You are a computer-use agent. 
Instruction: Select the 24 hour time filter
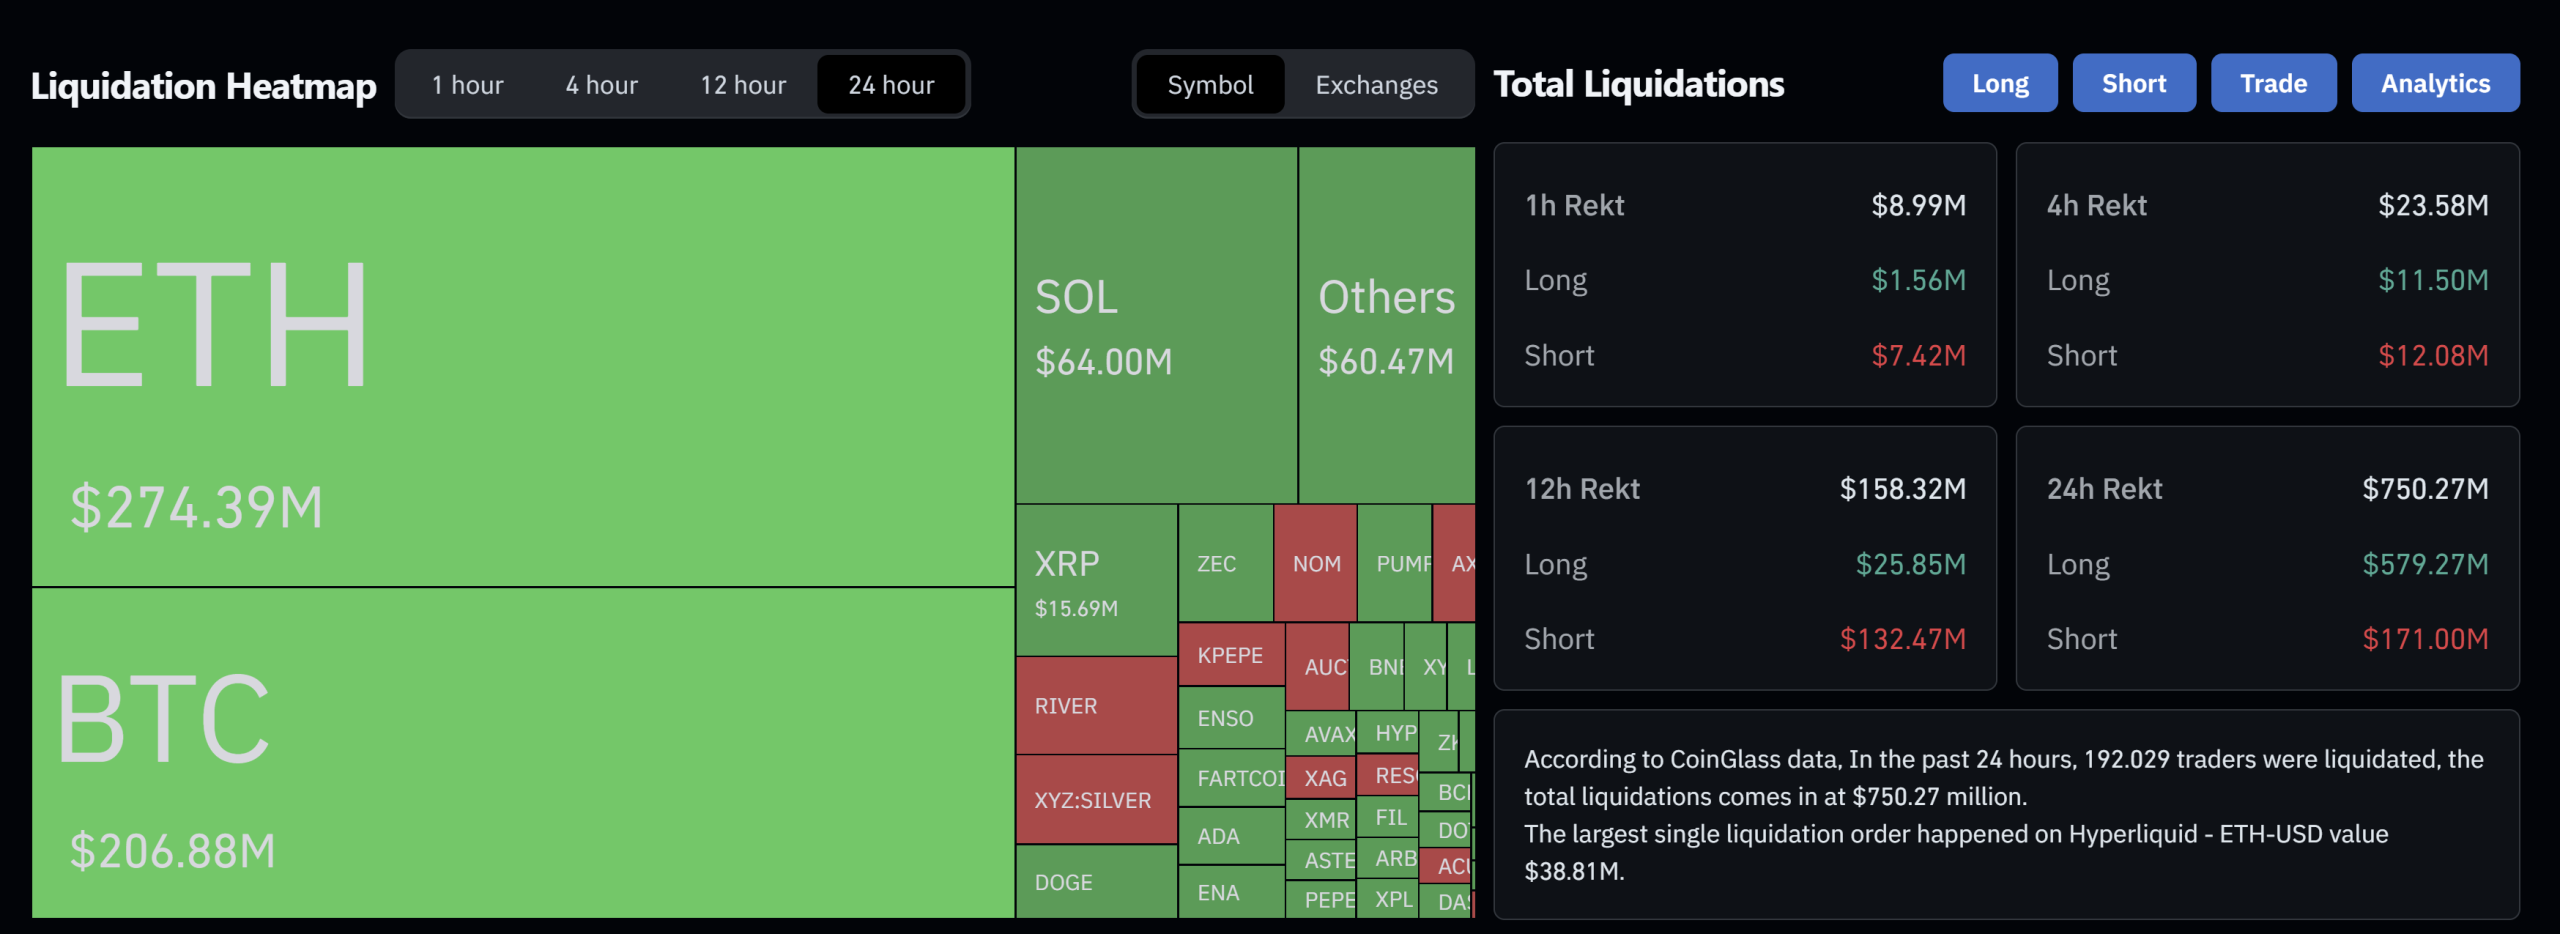[x=890, y=84]
